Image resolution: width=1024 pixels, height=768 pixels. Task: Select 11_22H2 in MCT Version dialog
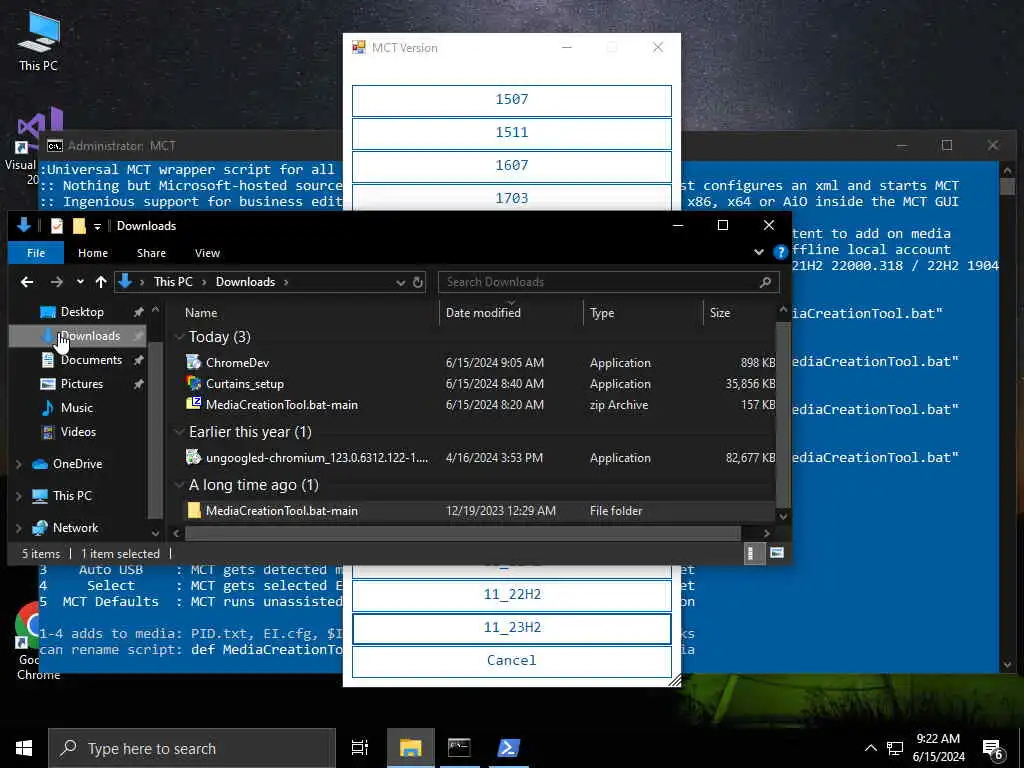point(511,595)
